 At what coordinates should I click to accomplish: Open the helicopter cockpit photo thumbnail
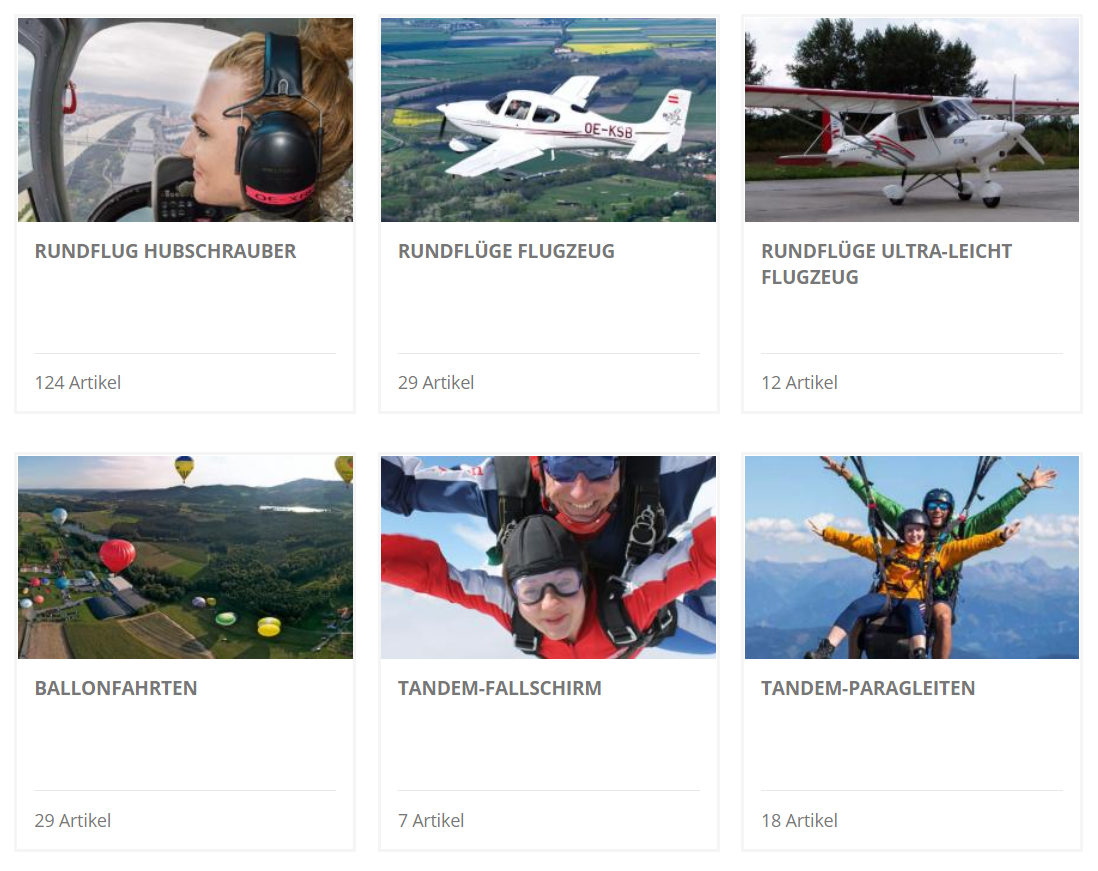point(185,120)
